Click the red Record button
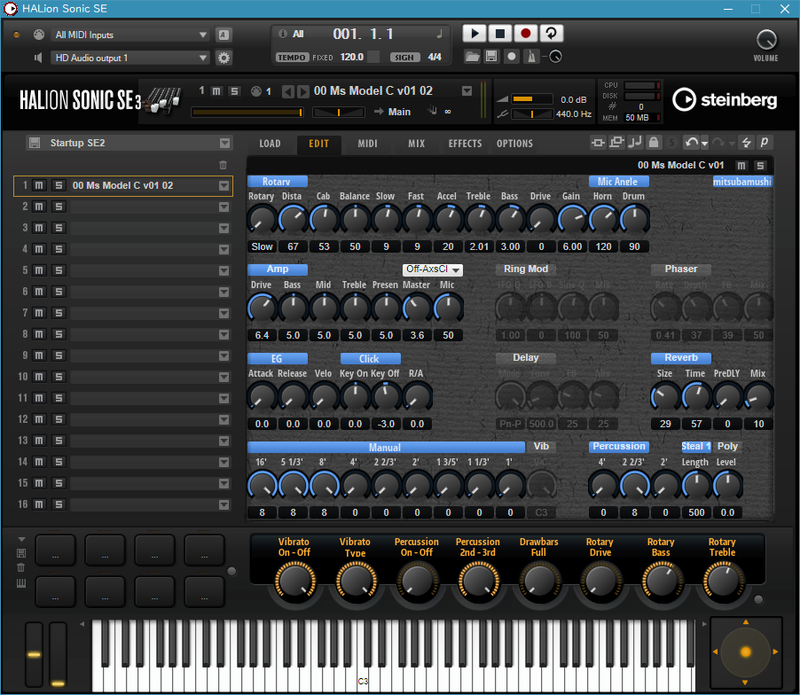The height and width of the screenshot is (695, 800). click(x=526, y=34)
